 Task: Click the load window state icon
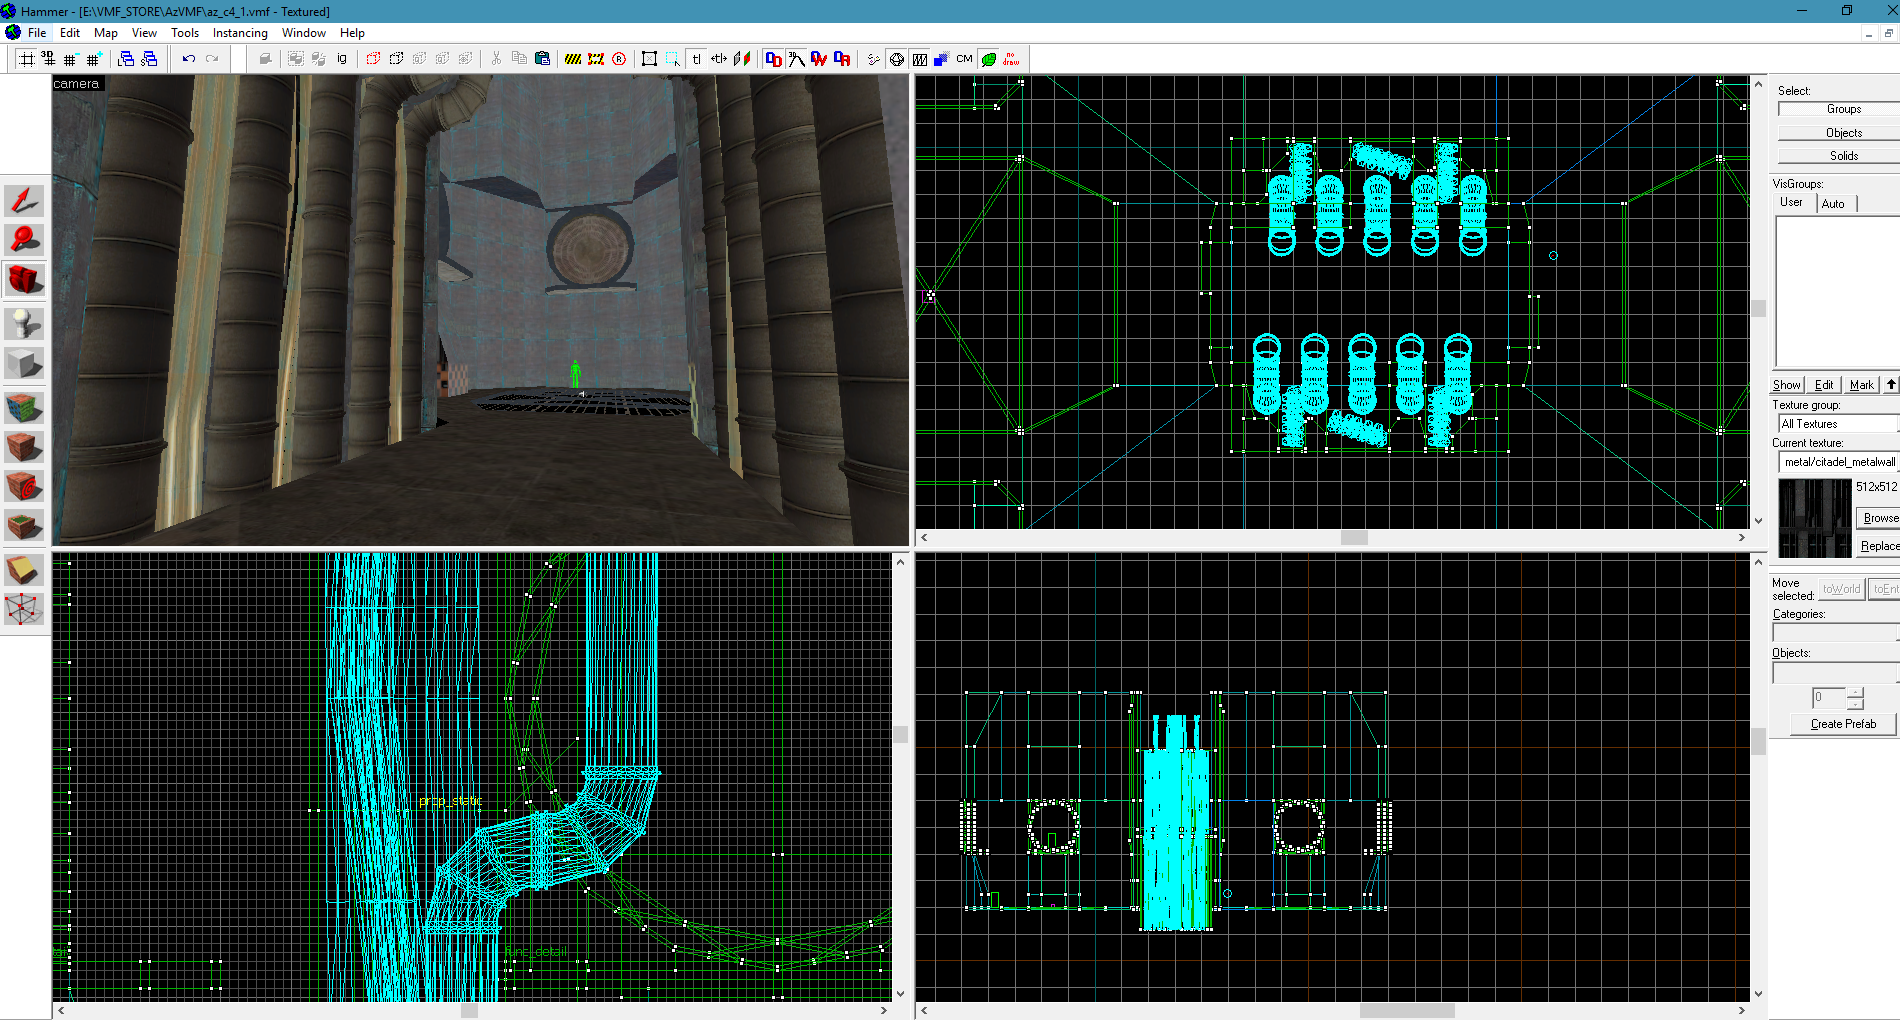click(x=126, y=59)
